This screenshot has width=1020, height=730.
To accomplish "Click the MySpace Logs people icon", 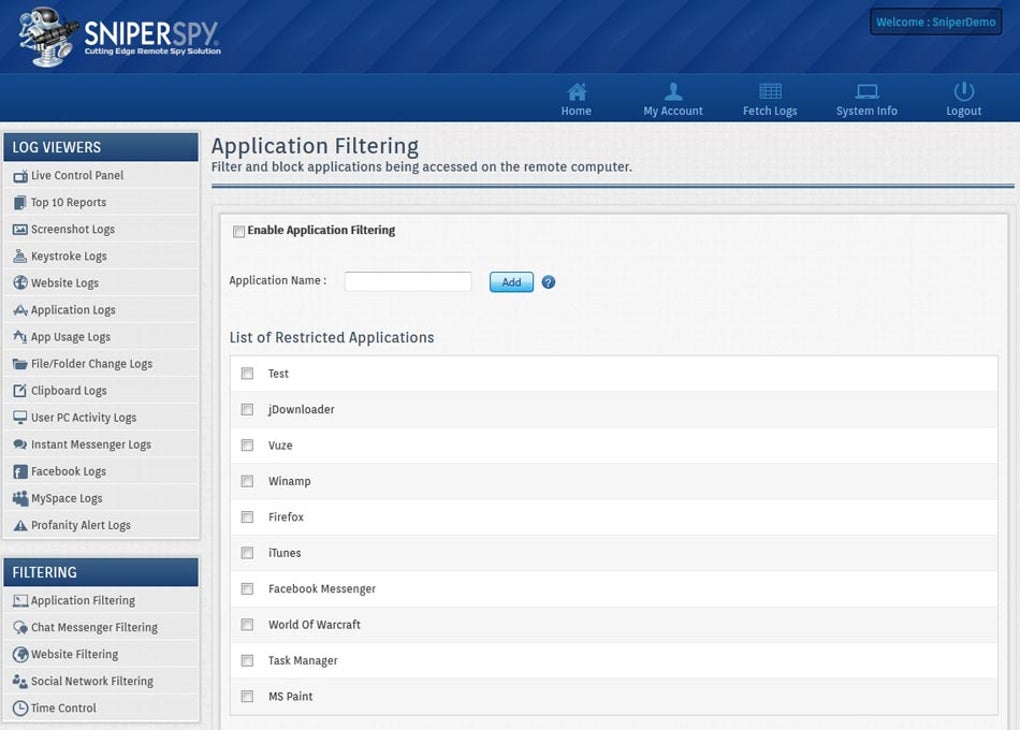I will pos(20,498).
